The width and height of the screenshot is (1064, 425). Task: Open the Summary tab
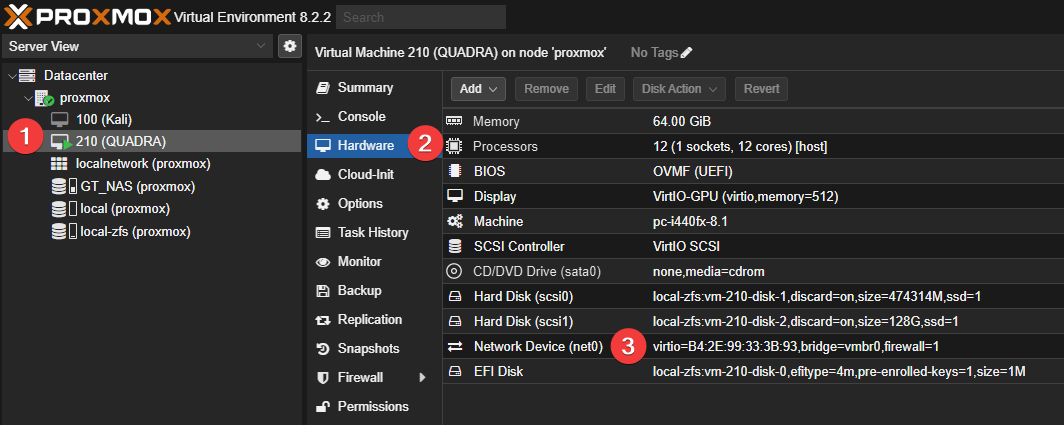tap(374, 88)
